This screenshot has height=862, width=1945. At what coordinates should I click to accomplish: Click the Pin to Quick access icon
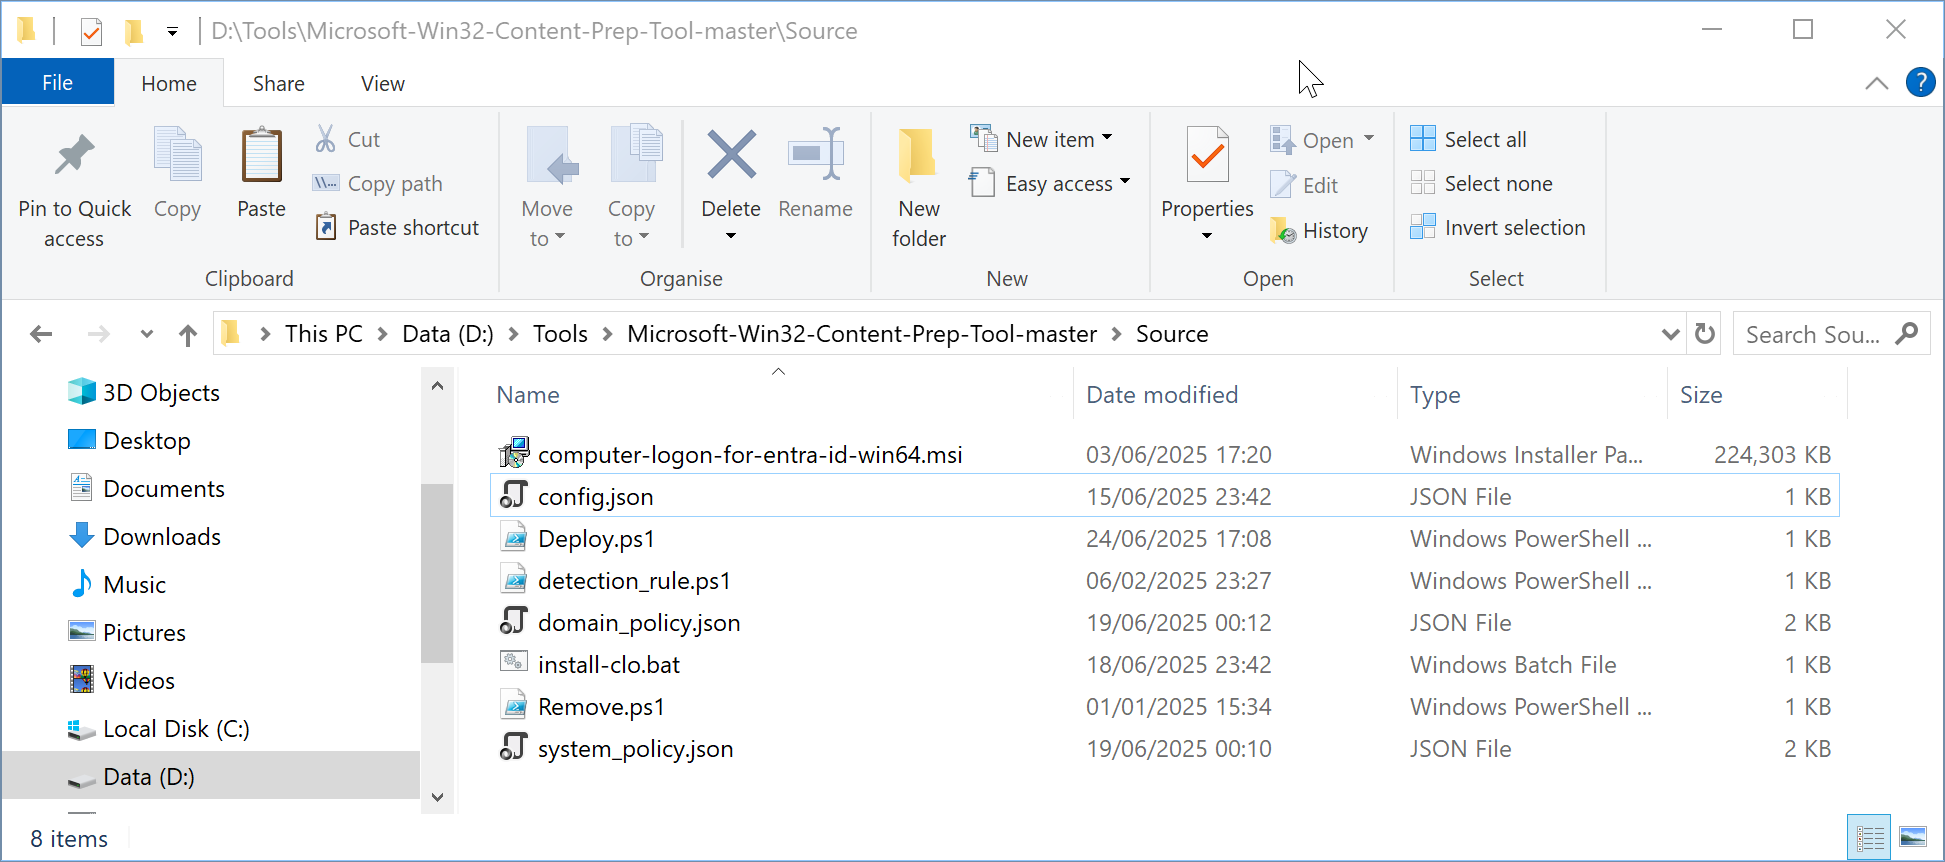(74, 157)
